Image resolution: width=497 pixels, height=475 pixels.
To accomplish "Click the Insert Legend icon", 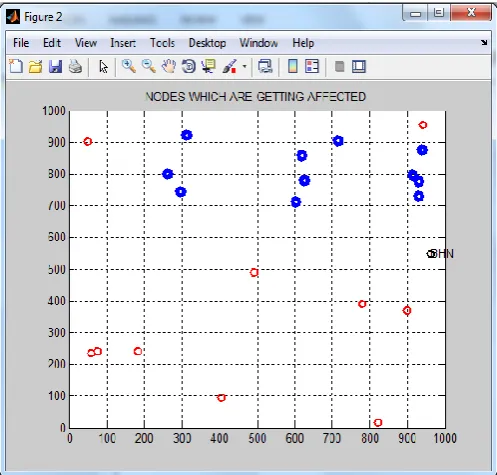I will tap(312, 66).
